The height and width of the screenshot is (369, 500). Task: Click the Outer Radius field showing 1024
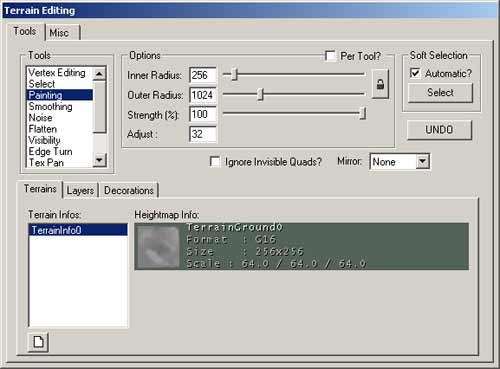click(x=203, y=95)
